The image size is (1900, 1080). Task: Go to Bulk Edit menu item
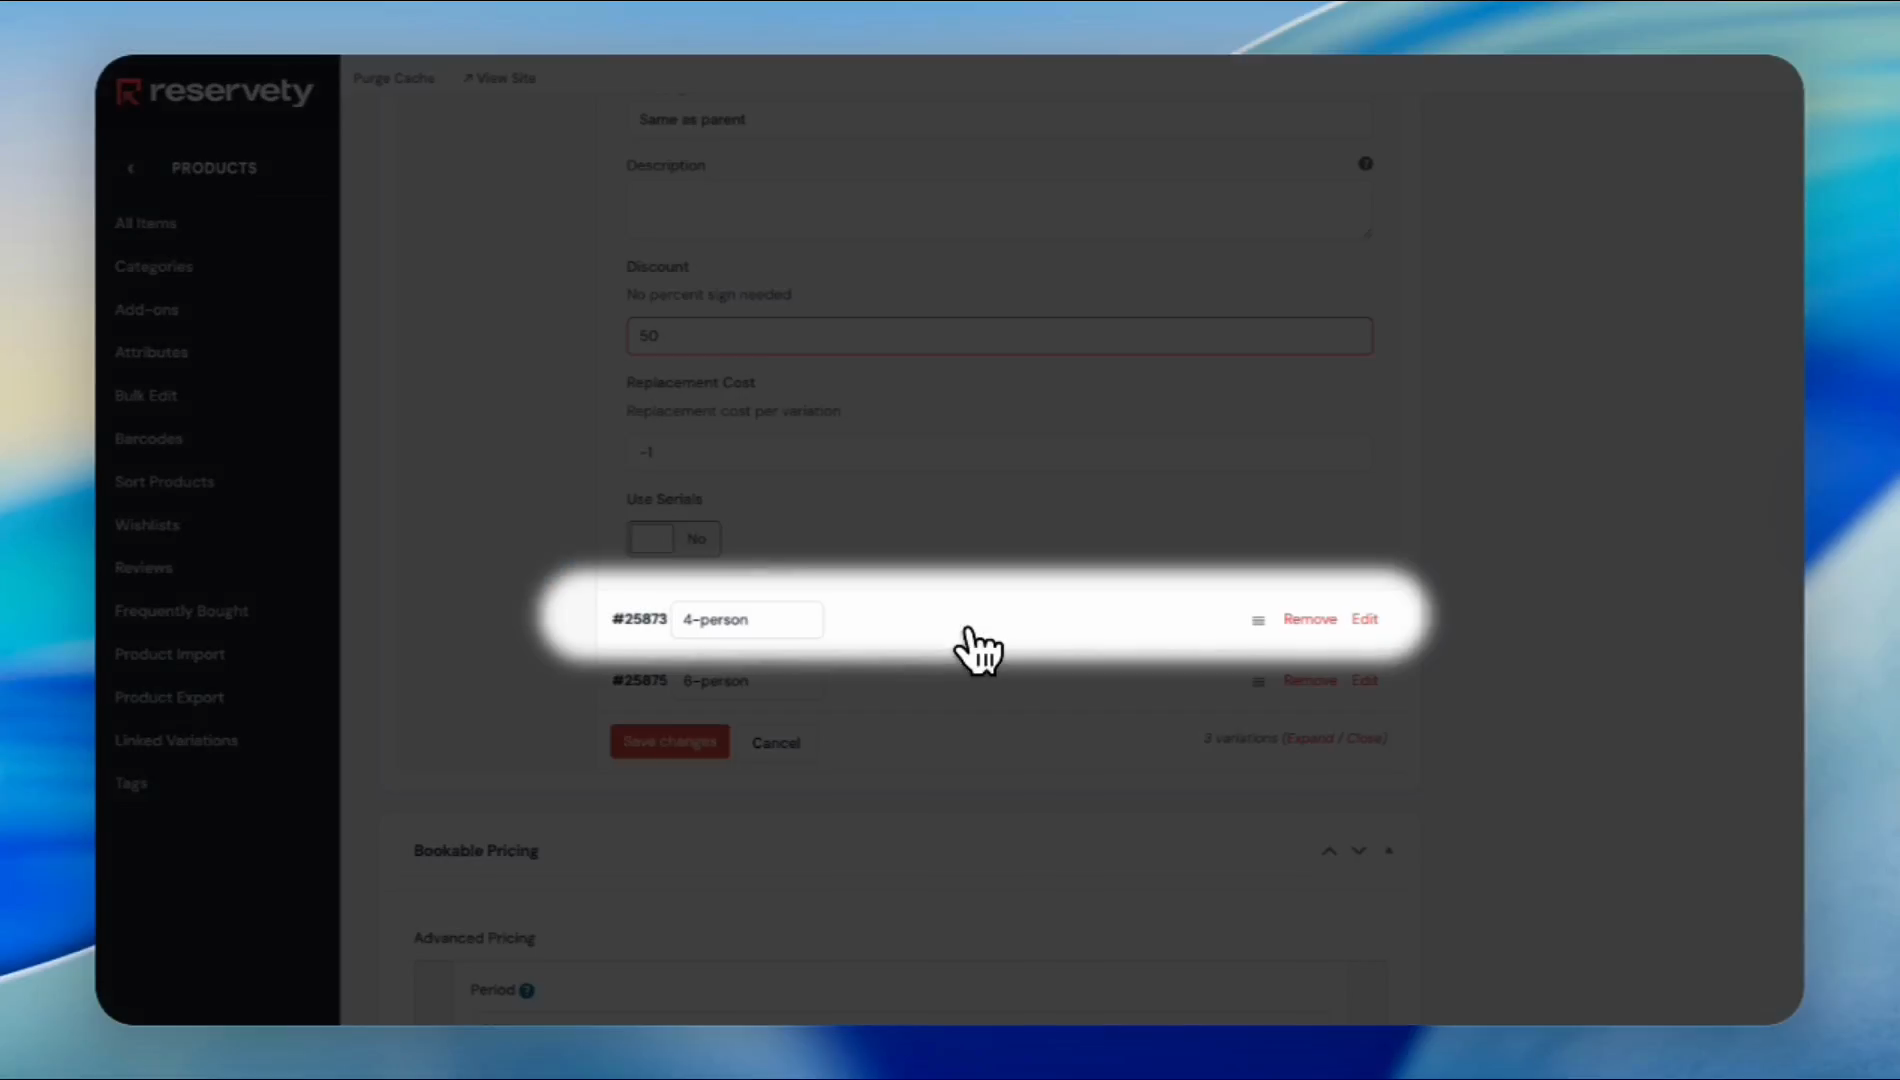[145, 396]
